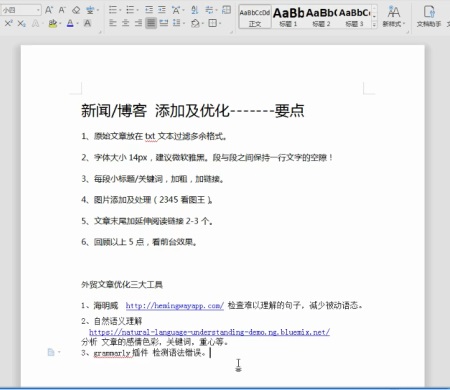This screenshot has height=390, width=450.
Task: Open the natural-language-understanding bluemix link
Action: click(209, 332)
